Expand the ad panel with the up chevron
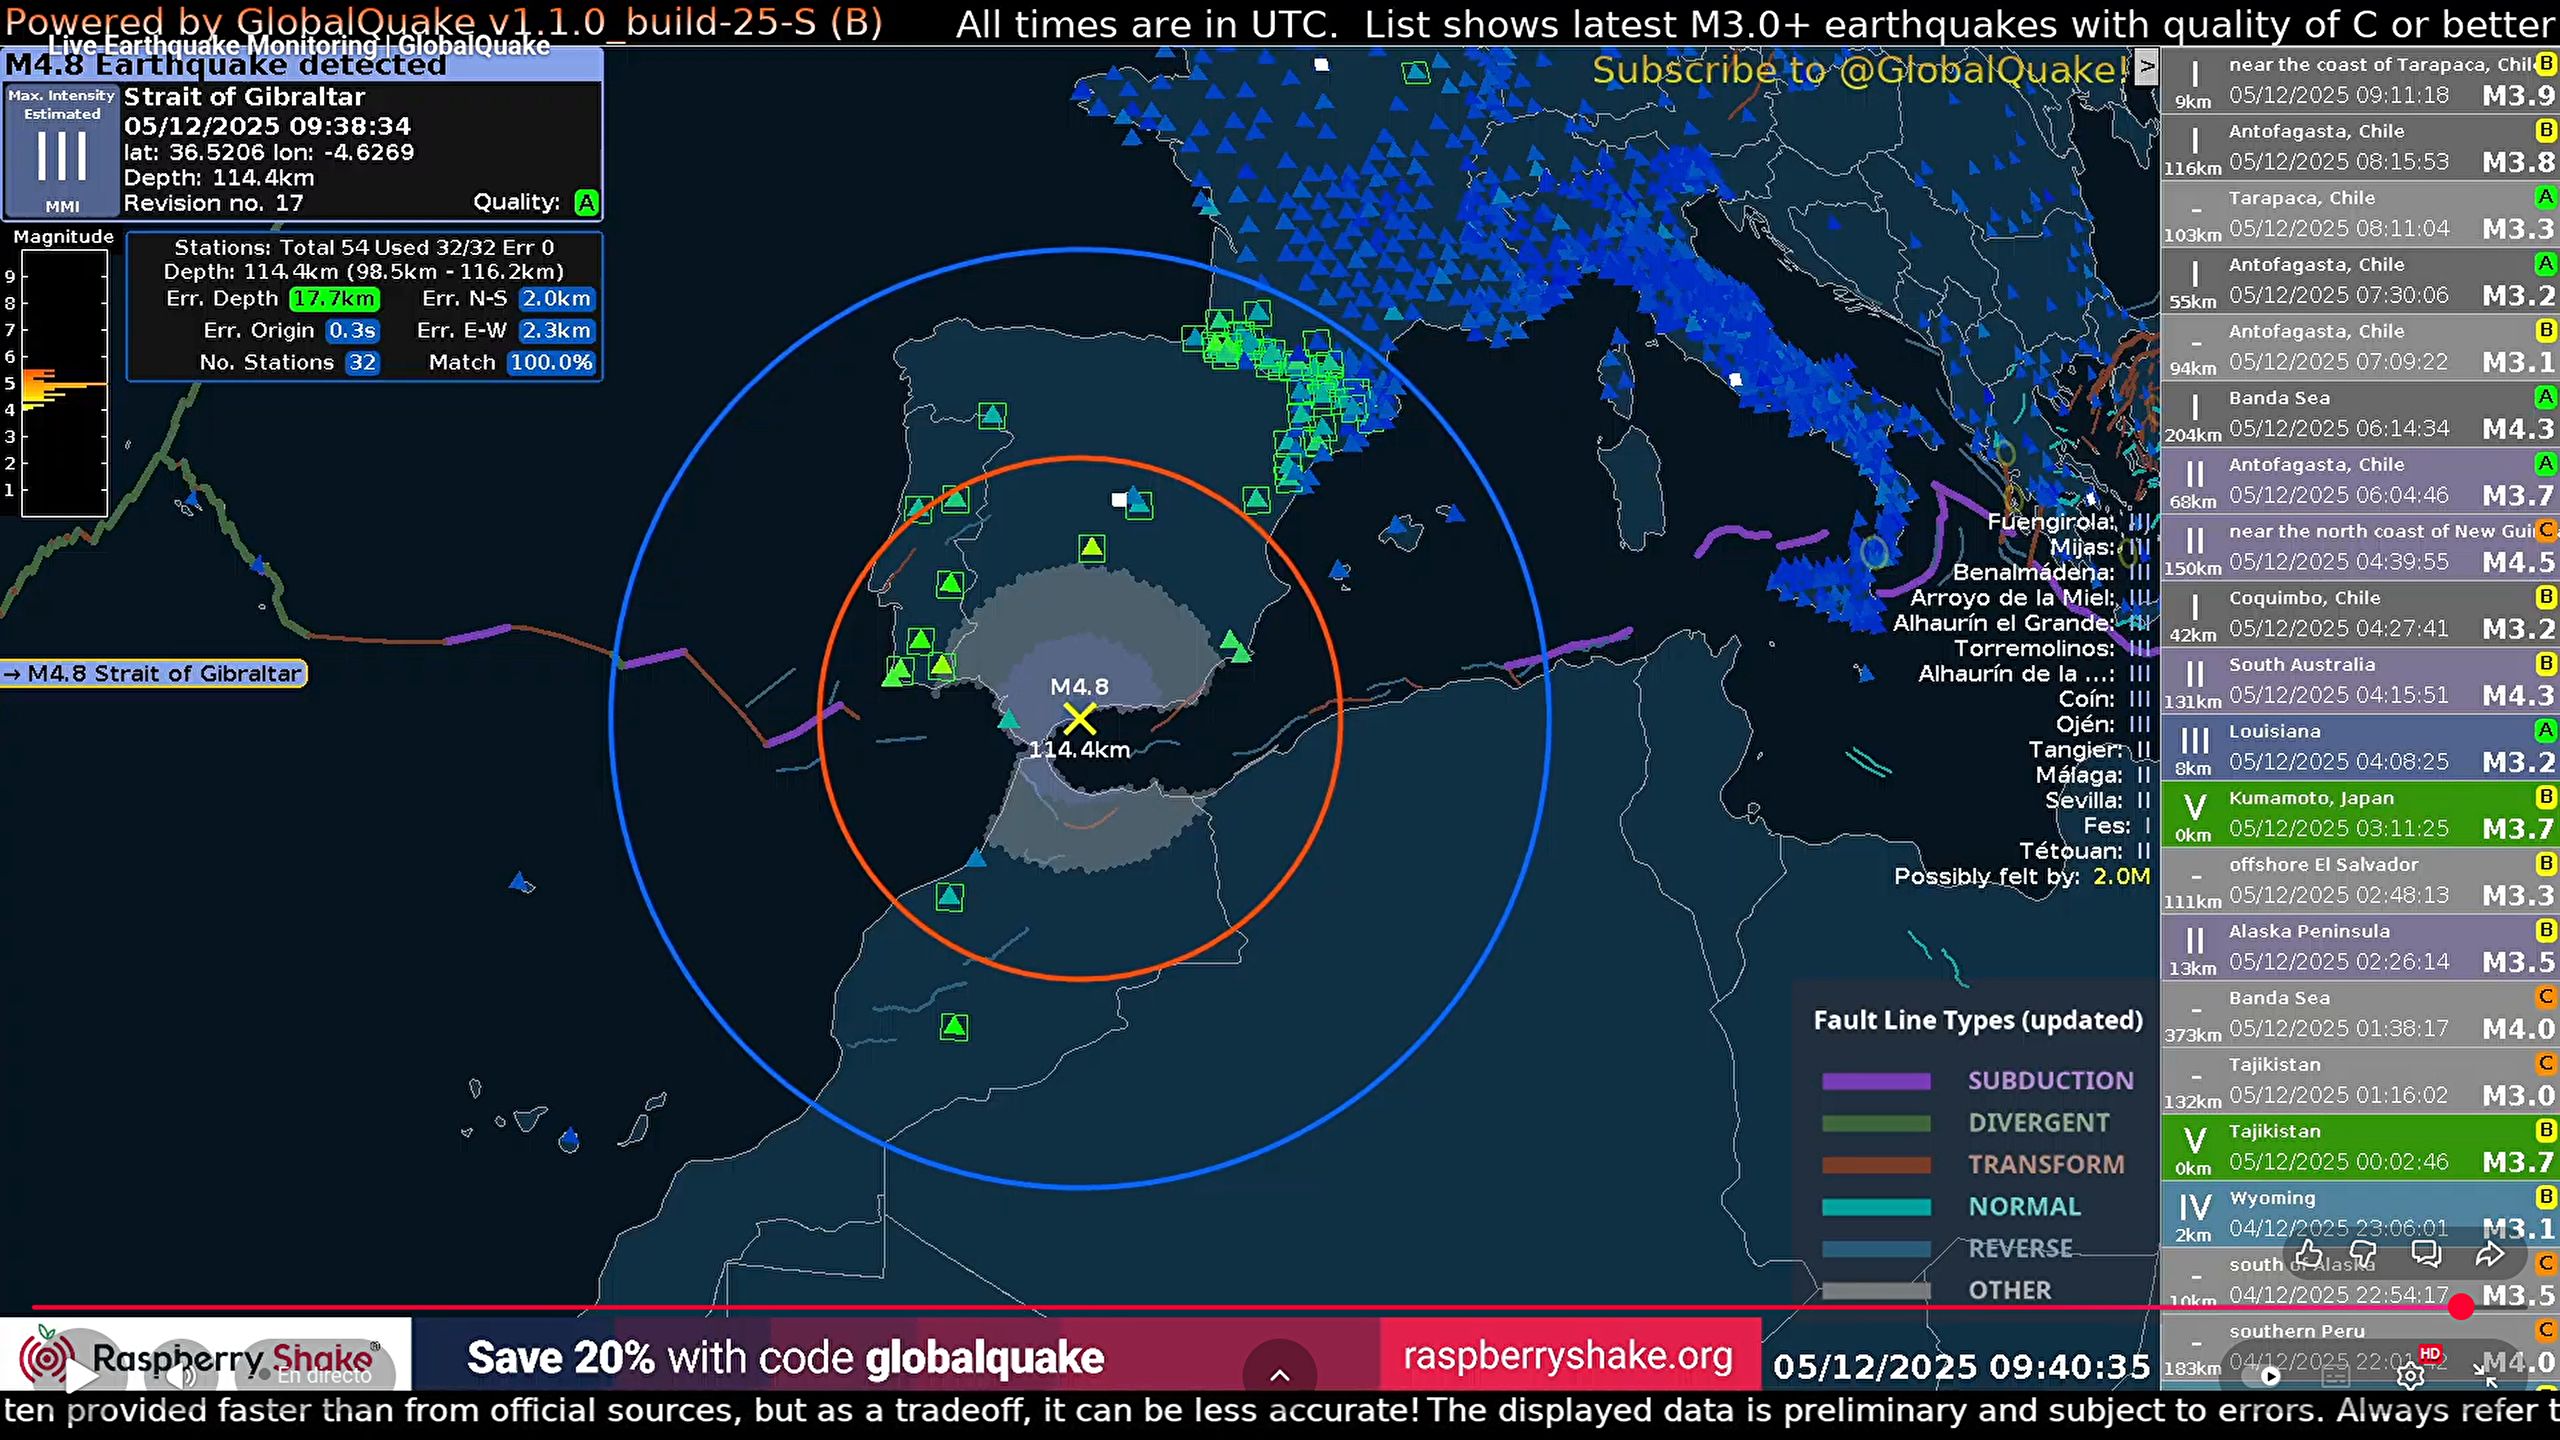 (x=1280, y=1375)
